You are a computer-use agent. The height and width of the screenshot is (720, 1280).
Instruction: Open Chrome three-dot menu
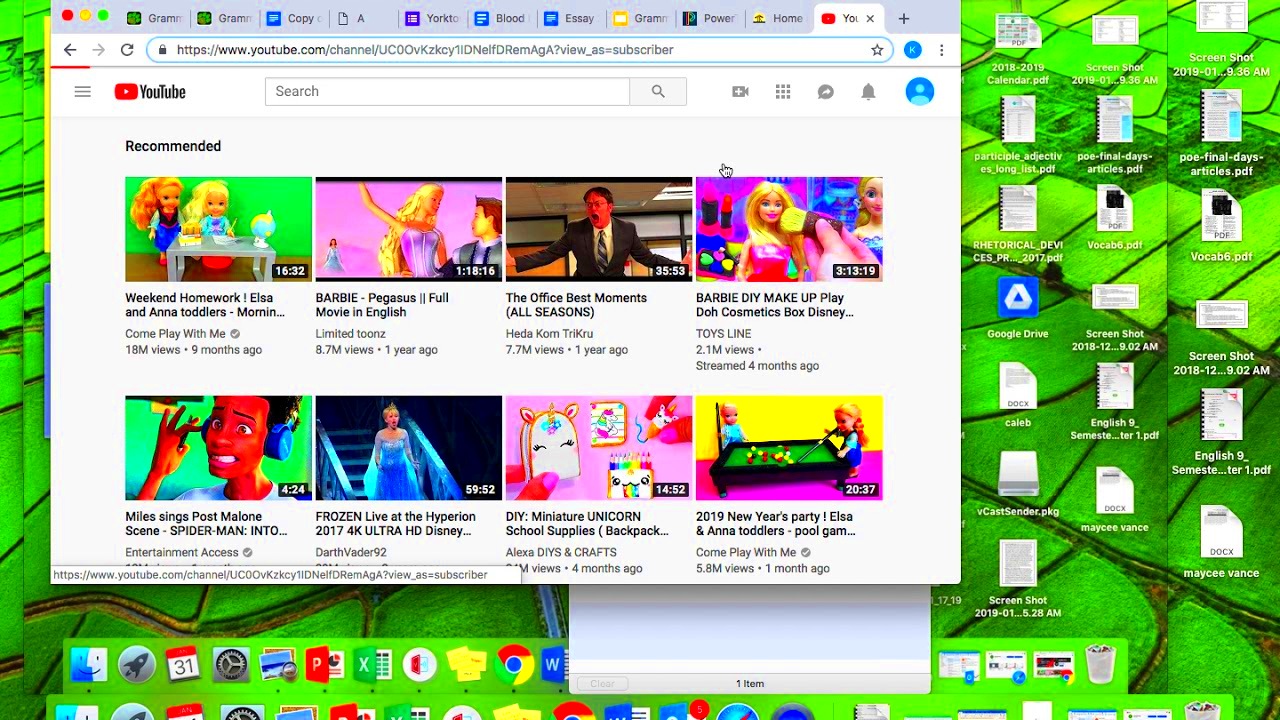point(941,49)
